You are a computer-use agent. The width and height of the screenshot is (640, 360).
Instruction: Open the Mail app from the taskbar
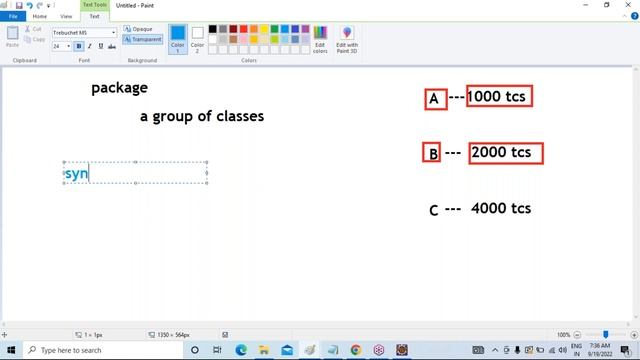(287, 350)
